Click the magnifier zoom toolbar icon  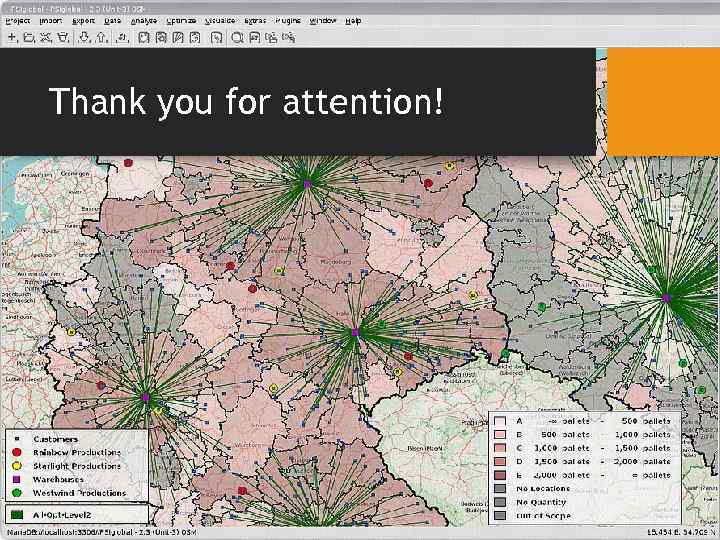pyautogui.click(x=237, y=38)
